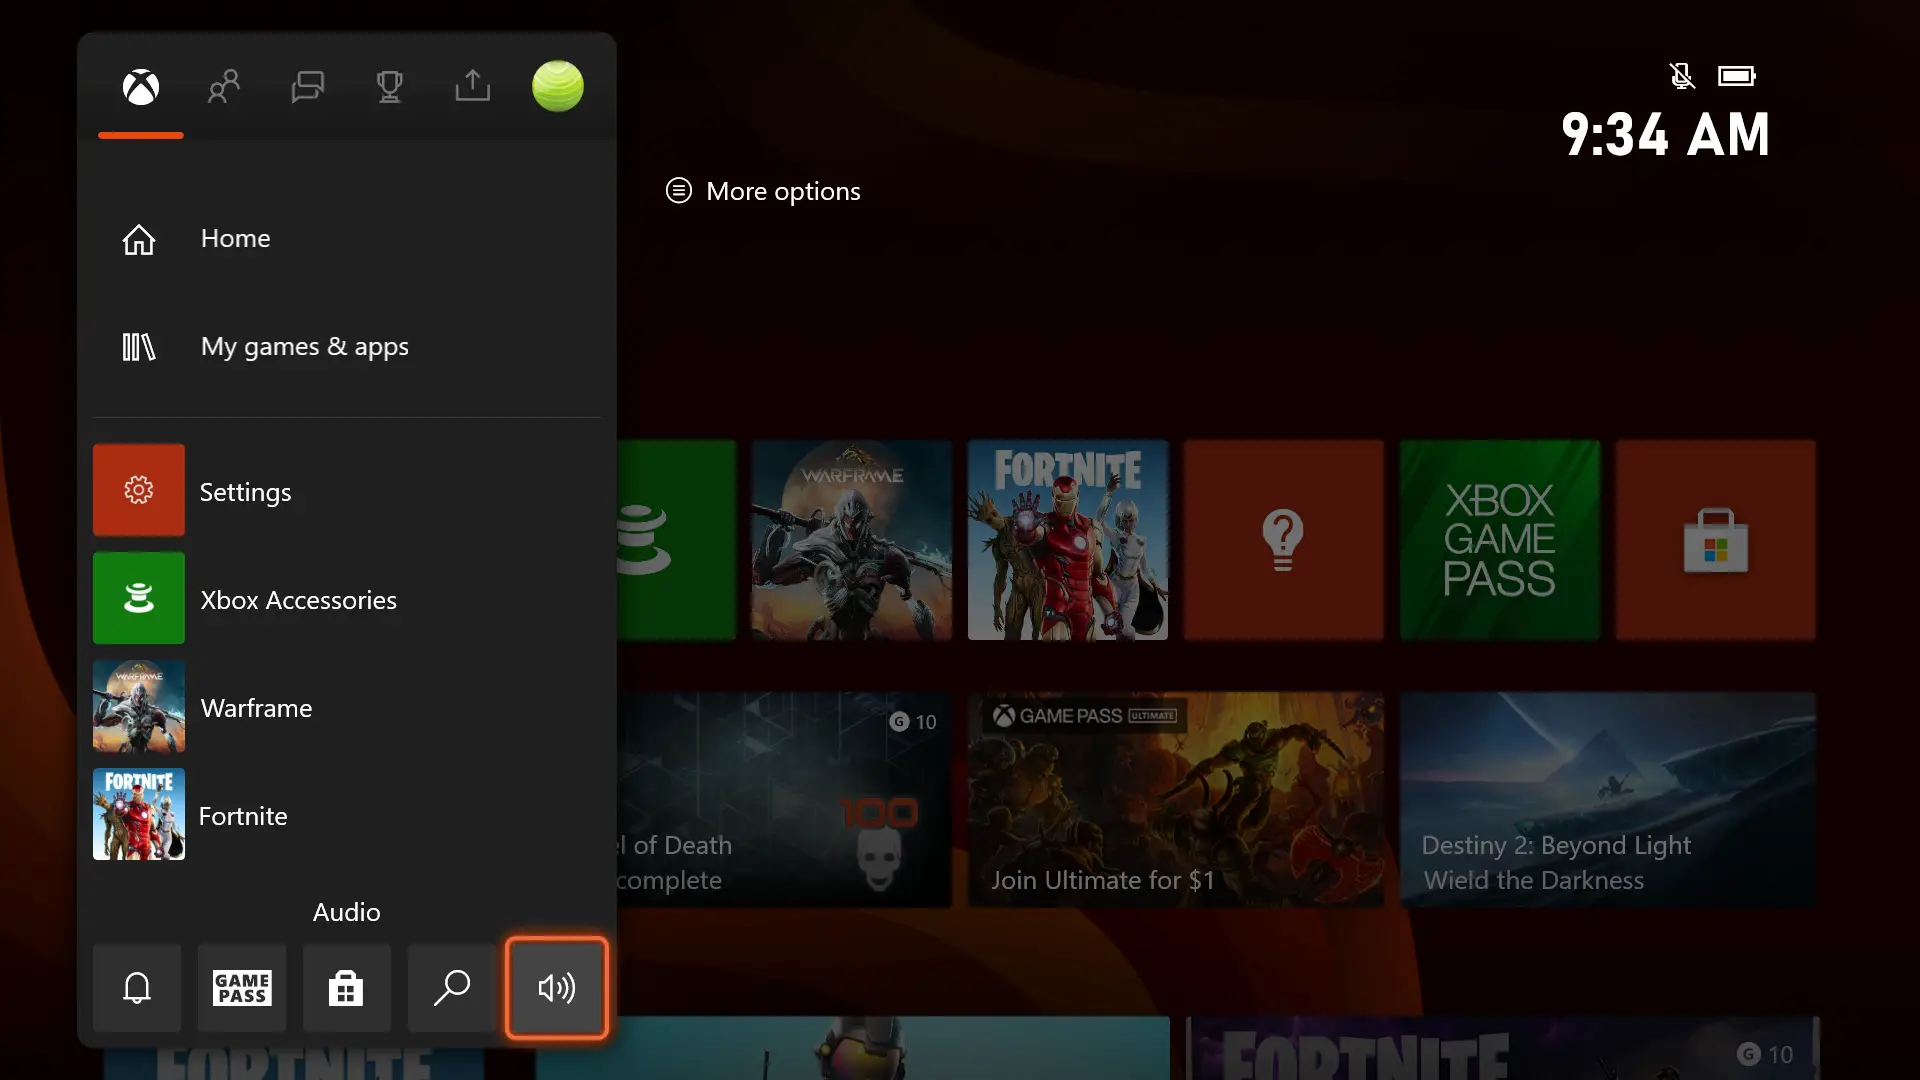Launch Warframe from the guide list

(256, 707)
